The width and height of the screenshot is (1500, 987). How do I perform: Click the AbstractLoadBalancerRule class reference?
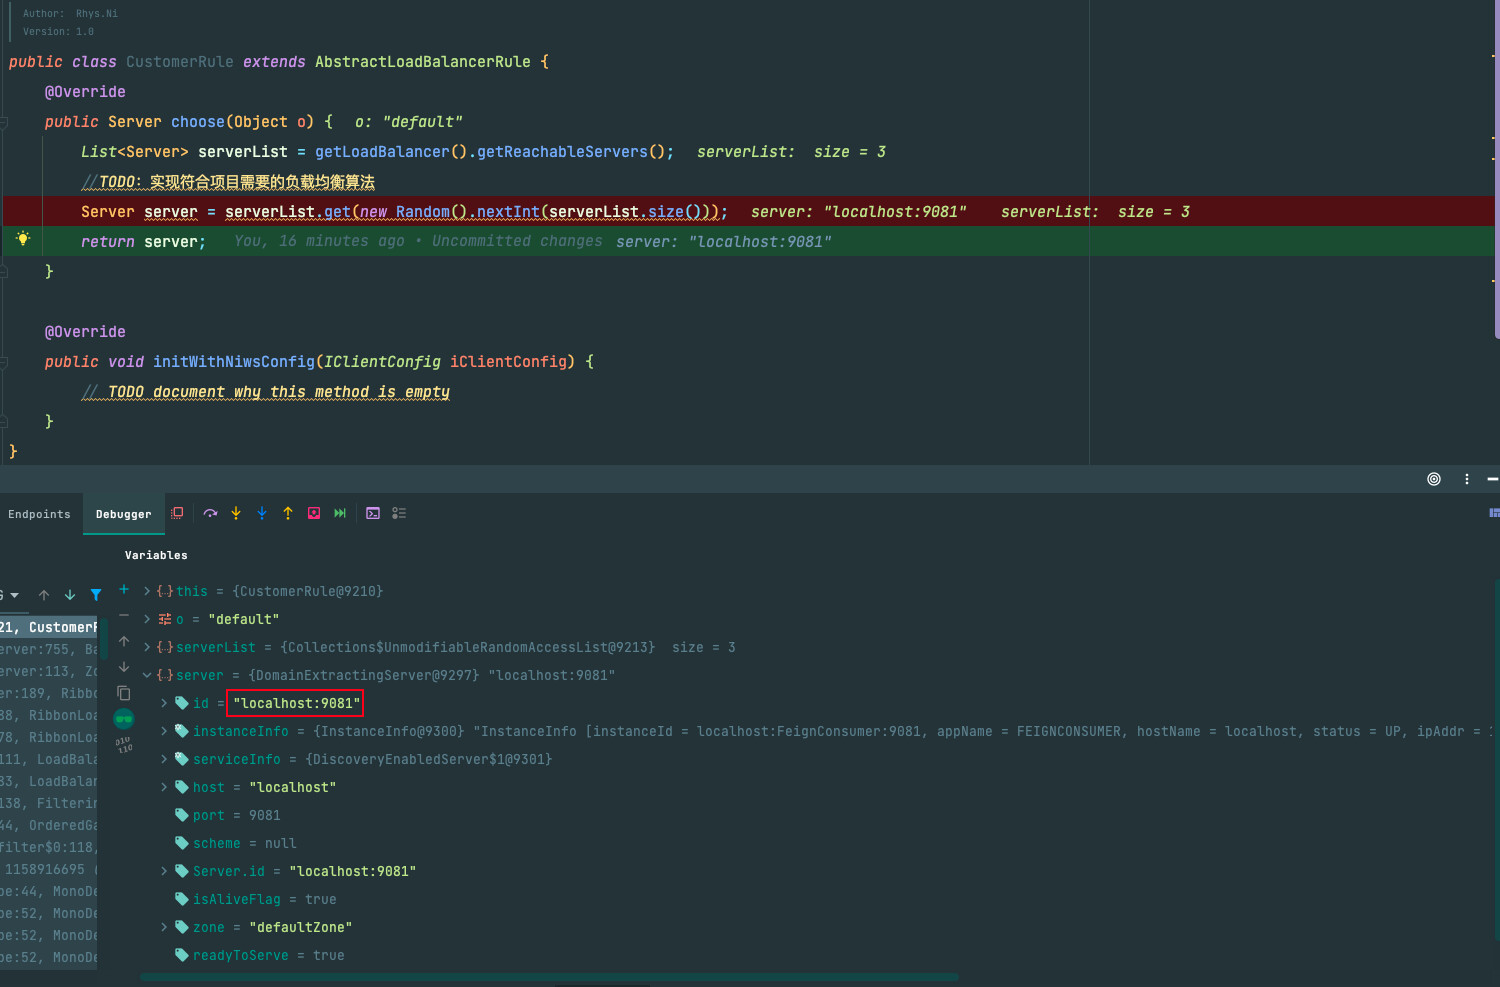tap(423, 62)
